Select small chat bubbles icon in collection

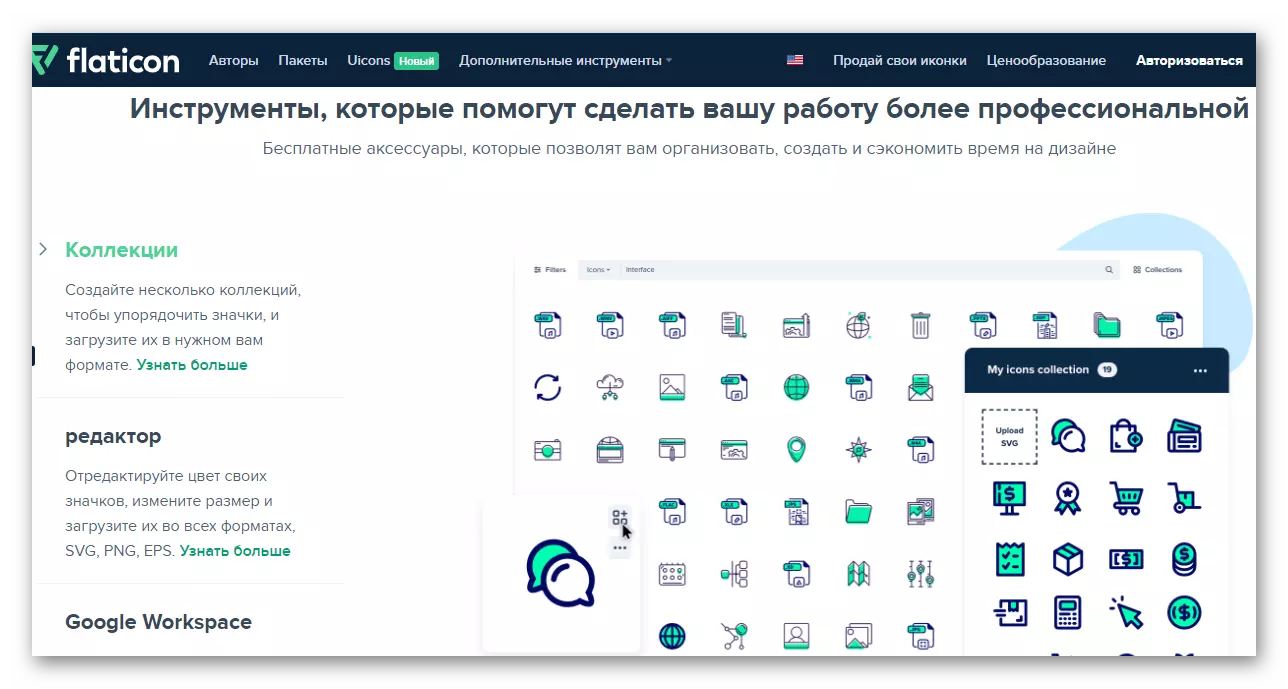coord(1068,437)
